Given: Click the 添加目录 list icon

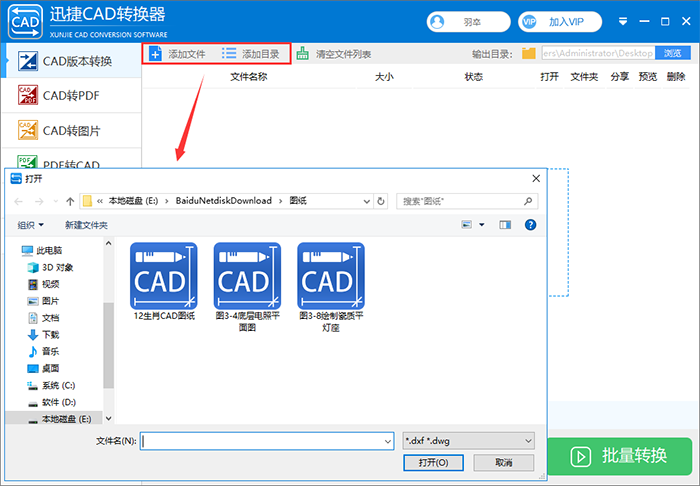Looking at the screenshot, I should tap(229, 54).
